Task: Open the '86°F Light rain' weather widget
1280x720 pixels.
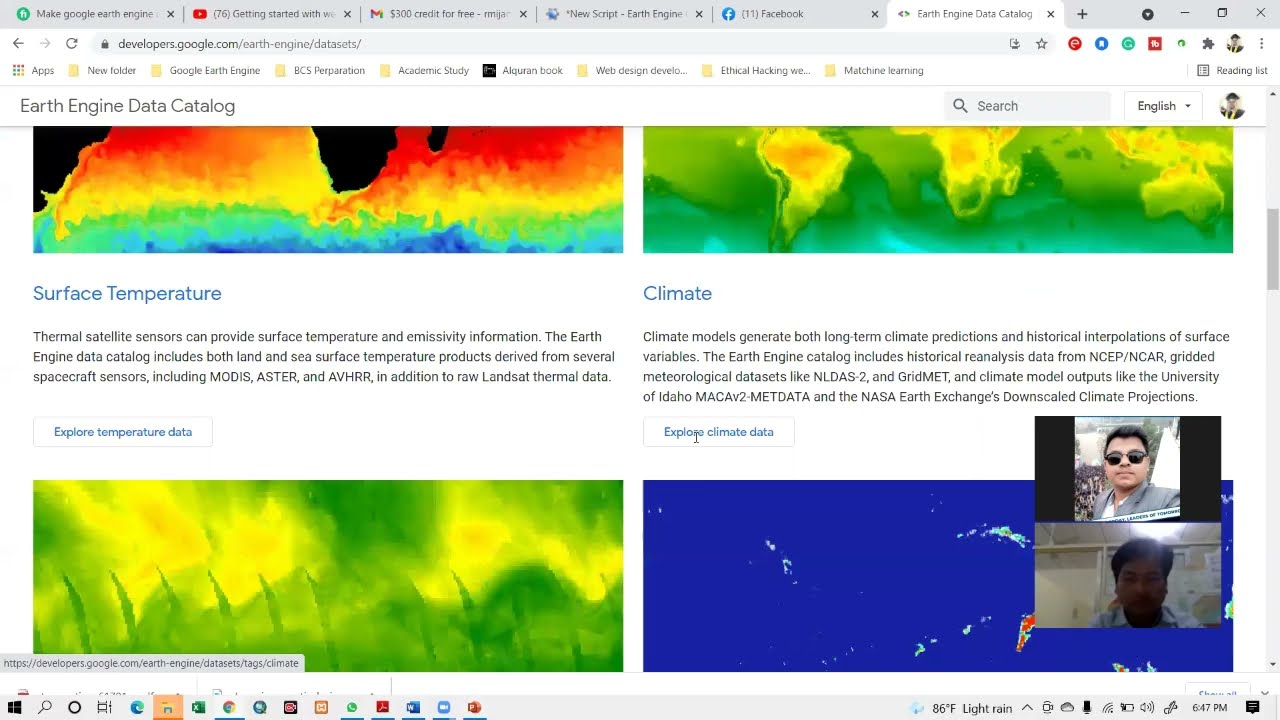Action: tap(962, 708)
